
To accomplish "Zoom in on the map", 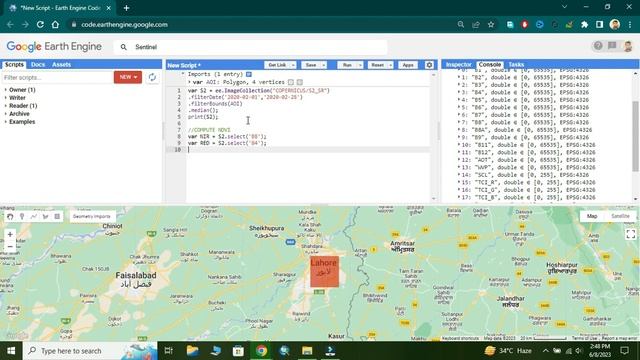I will pos(10,234).
